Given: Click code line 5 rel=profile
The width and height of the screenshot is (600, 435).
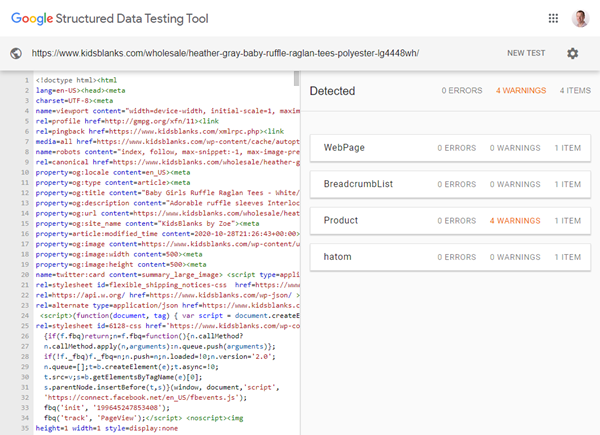Looking at the screenshot, I should [x=127, y=121].
